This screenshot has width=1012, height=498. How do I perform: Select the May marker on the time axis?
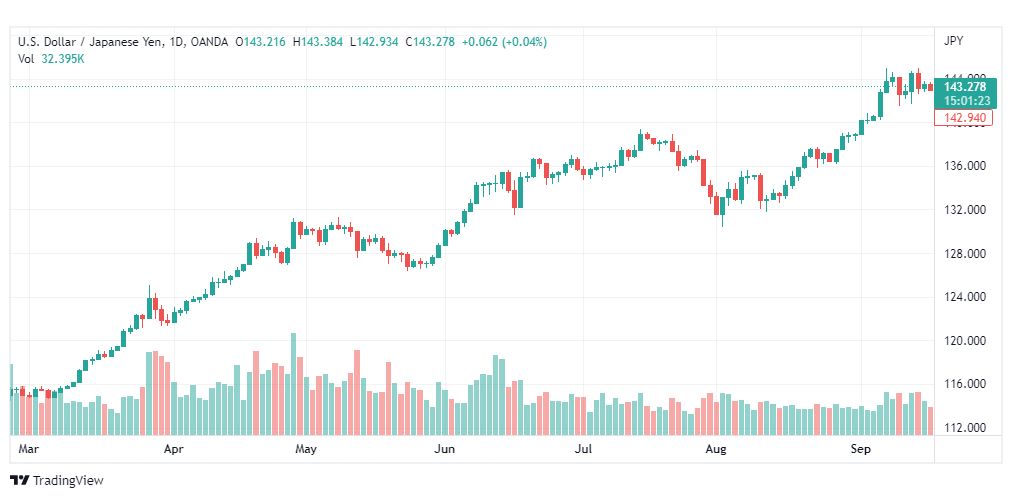(306, 450)
